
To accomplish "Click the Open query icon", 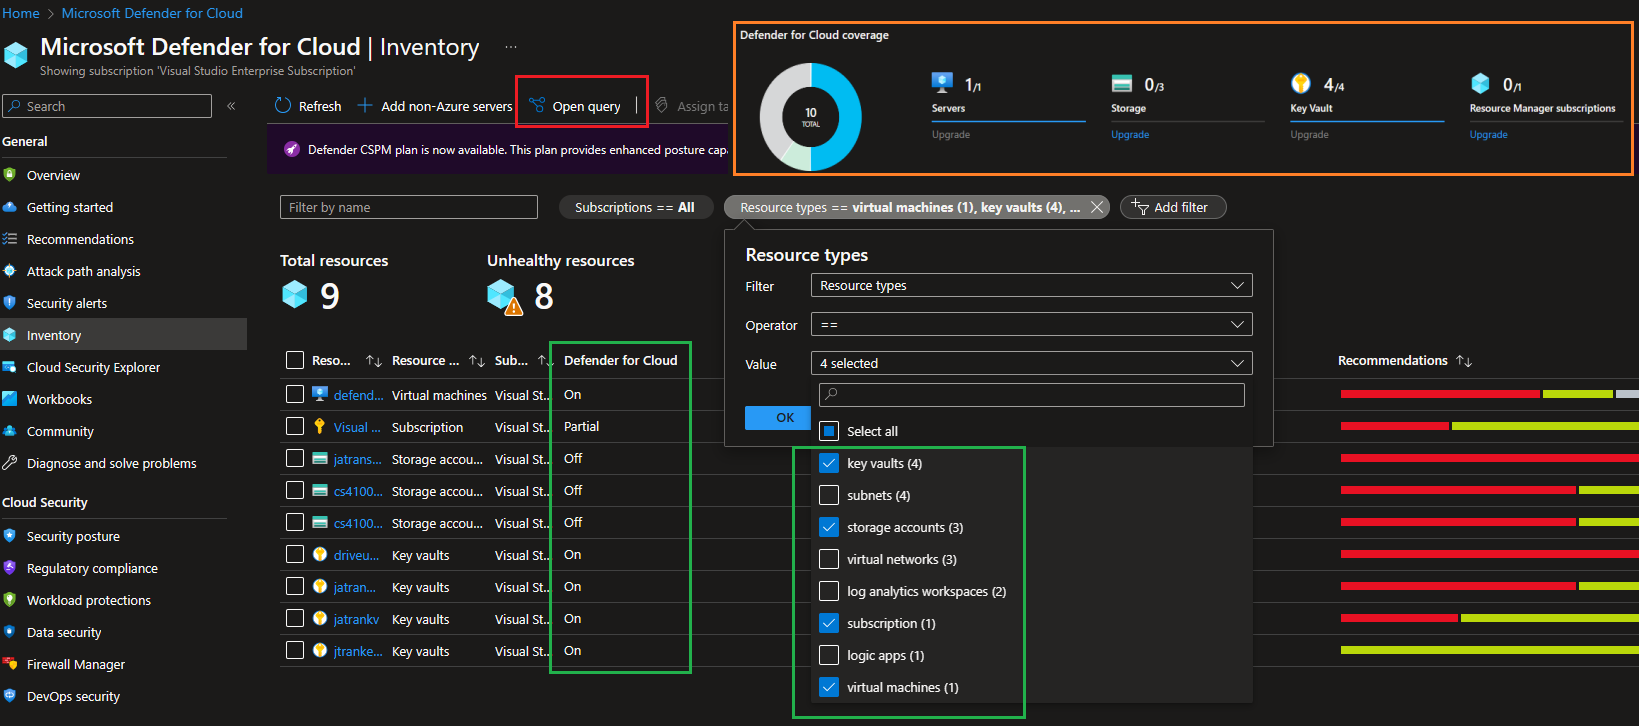I will [537, 106].
